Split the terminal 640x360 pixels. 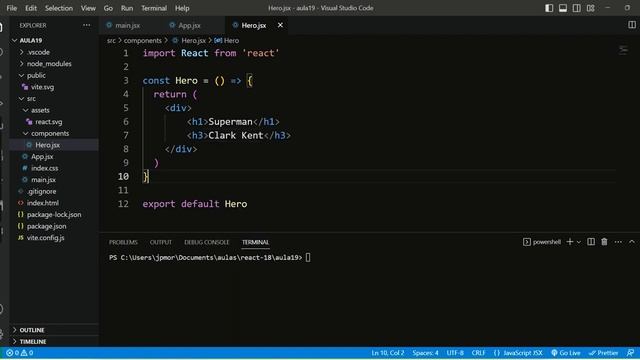coord(591,242)
